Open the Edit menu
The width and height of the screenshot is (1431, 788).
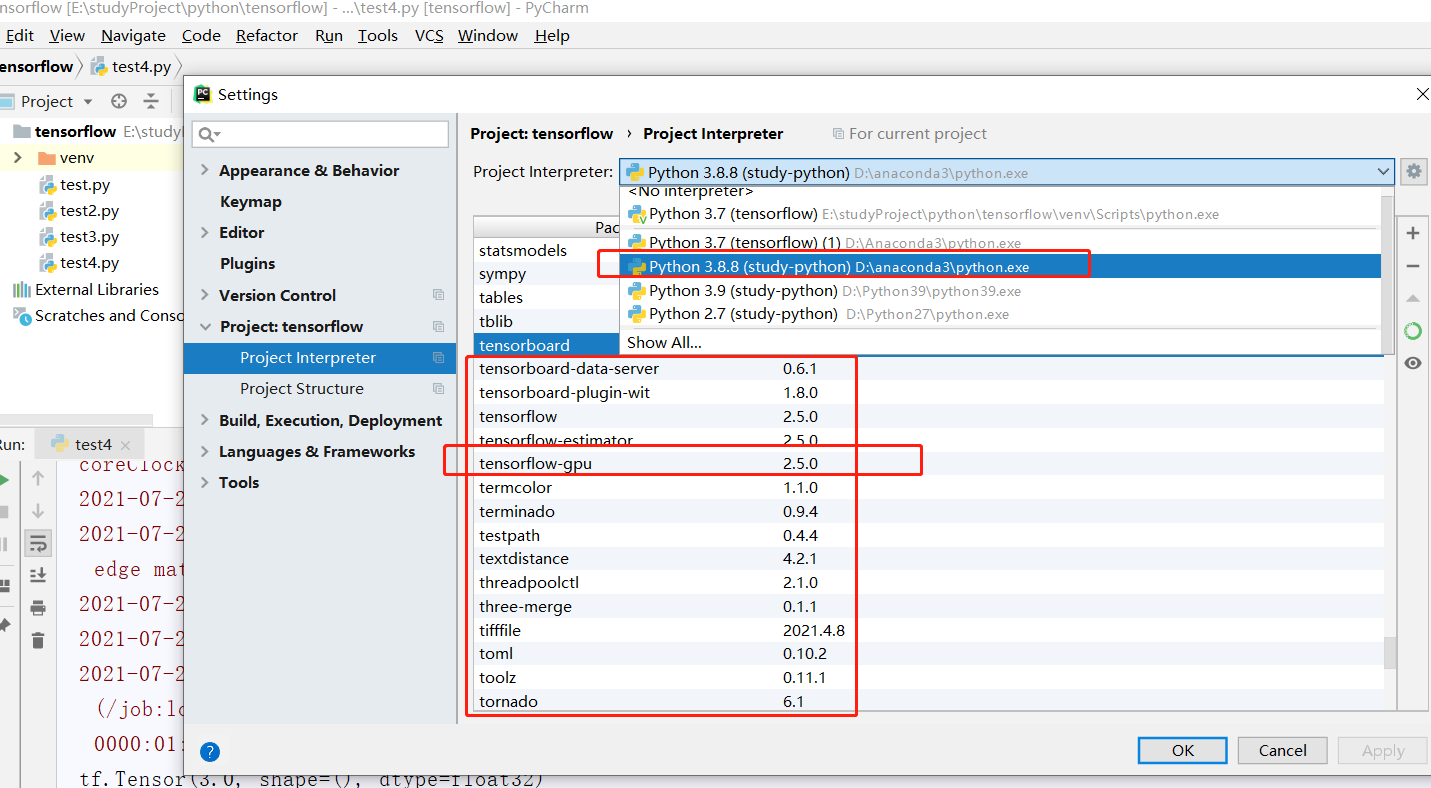point(18,35)
